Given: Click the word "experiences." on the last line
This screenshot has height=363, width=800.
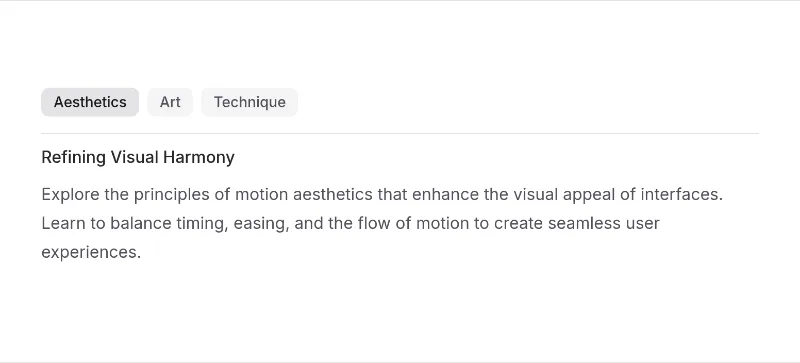Looking at the screenshot, I should click(x=91, y=253).
